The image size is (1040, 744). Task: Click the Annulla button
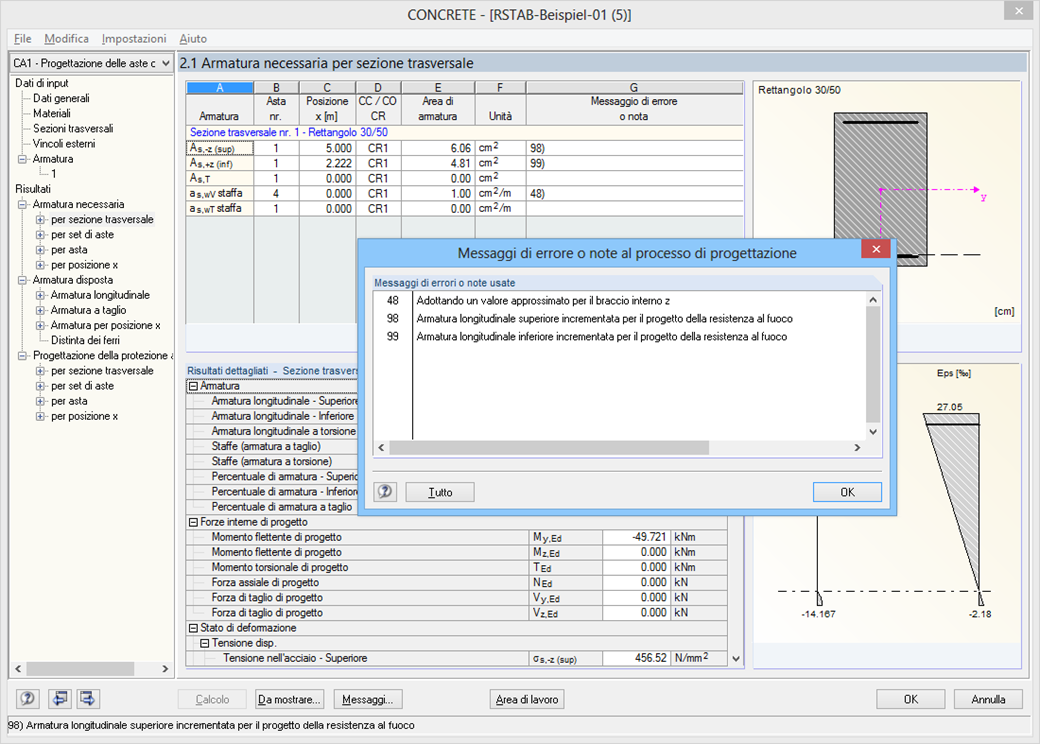[988, 700]
